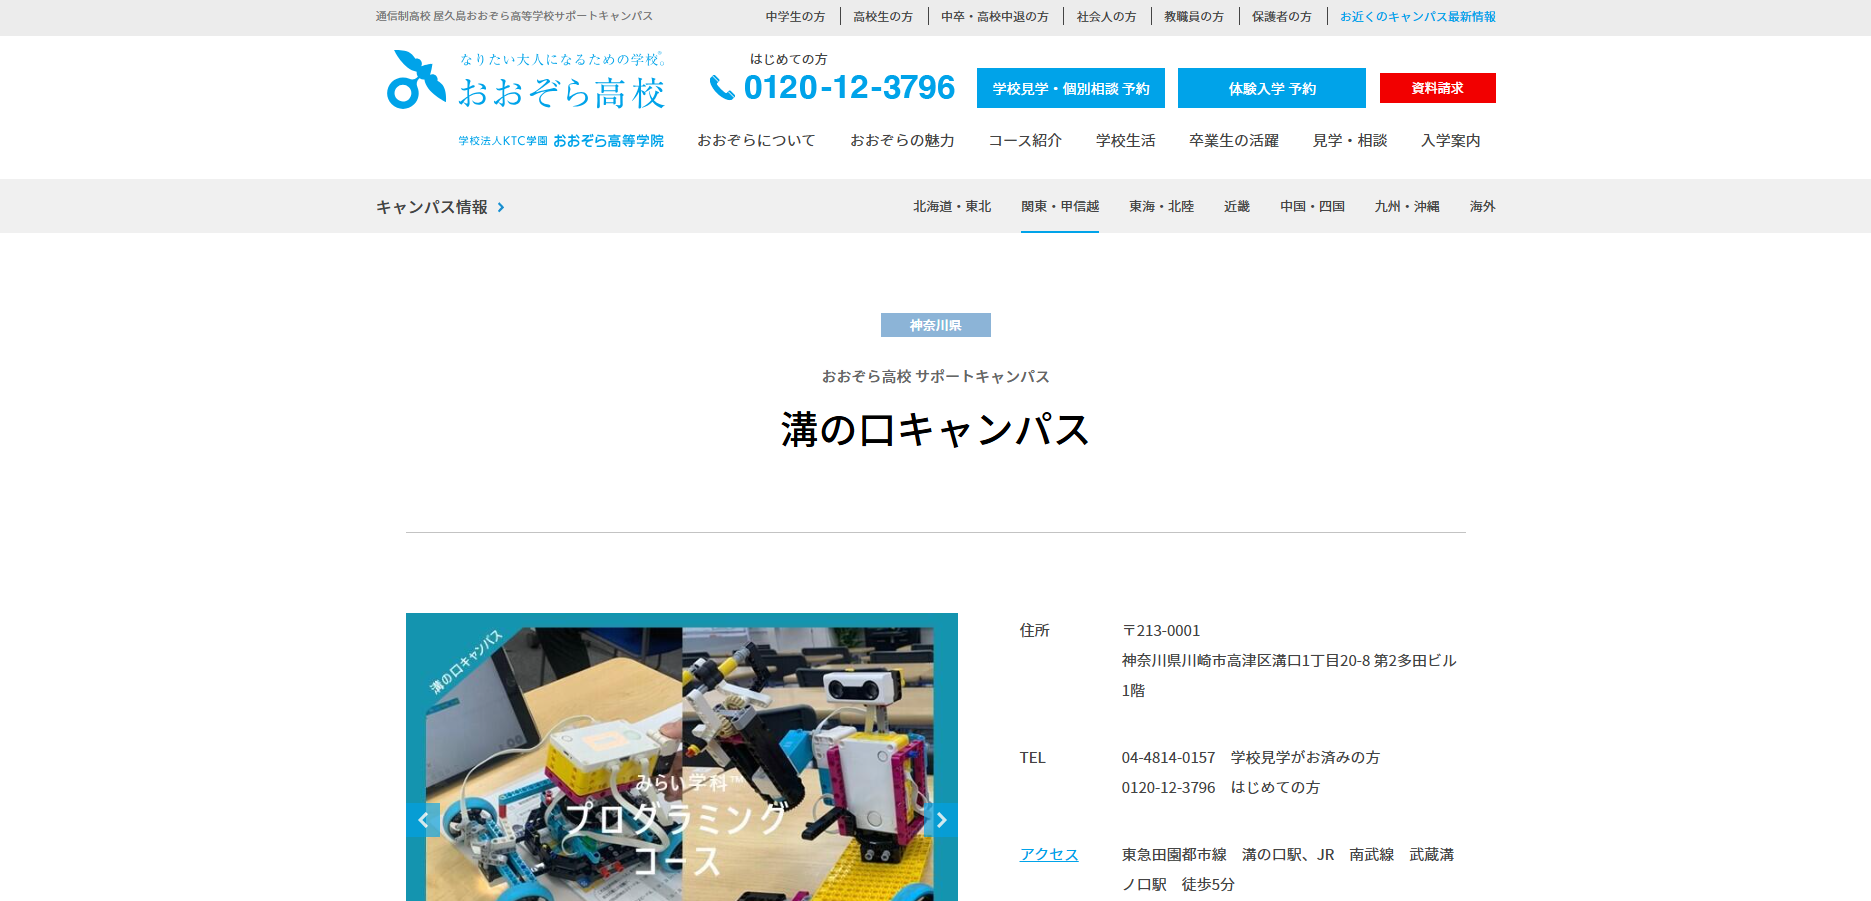Image resolution: width=1871 pixels, height=901 pixels.
Task: Click the アクセス link
Action: click(x=1049, y=854)
